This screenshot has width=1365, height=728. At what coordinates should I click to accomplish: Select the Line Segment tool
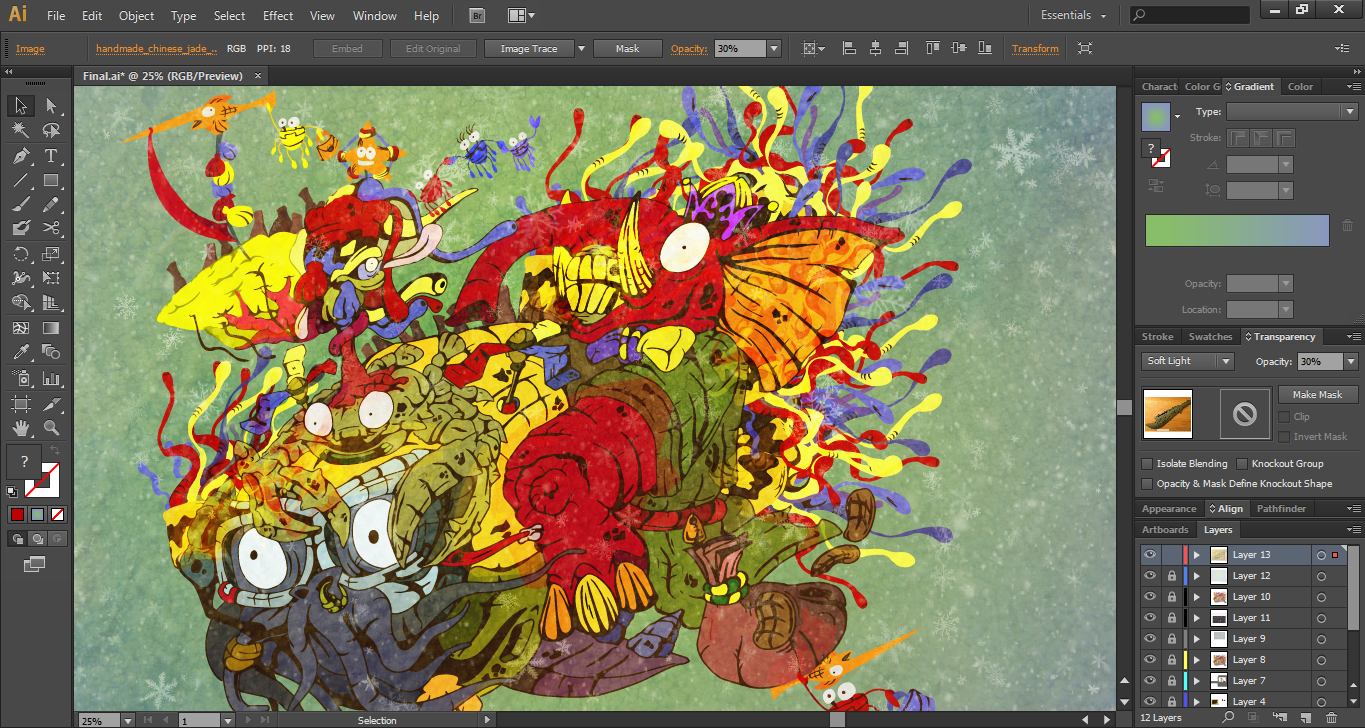pyautogui.click(x=20, y=180)
